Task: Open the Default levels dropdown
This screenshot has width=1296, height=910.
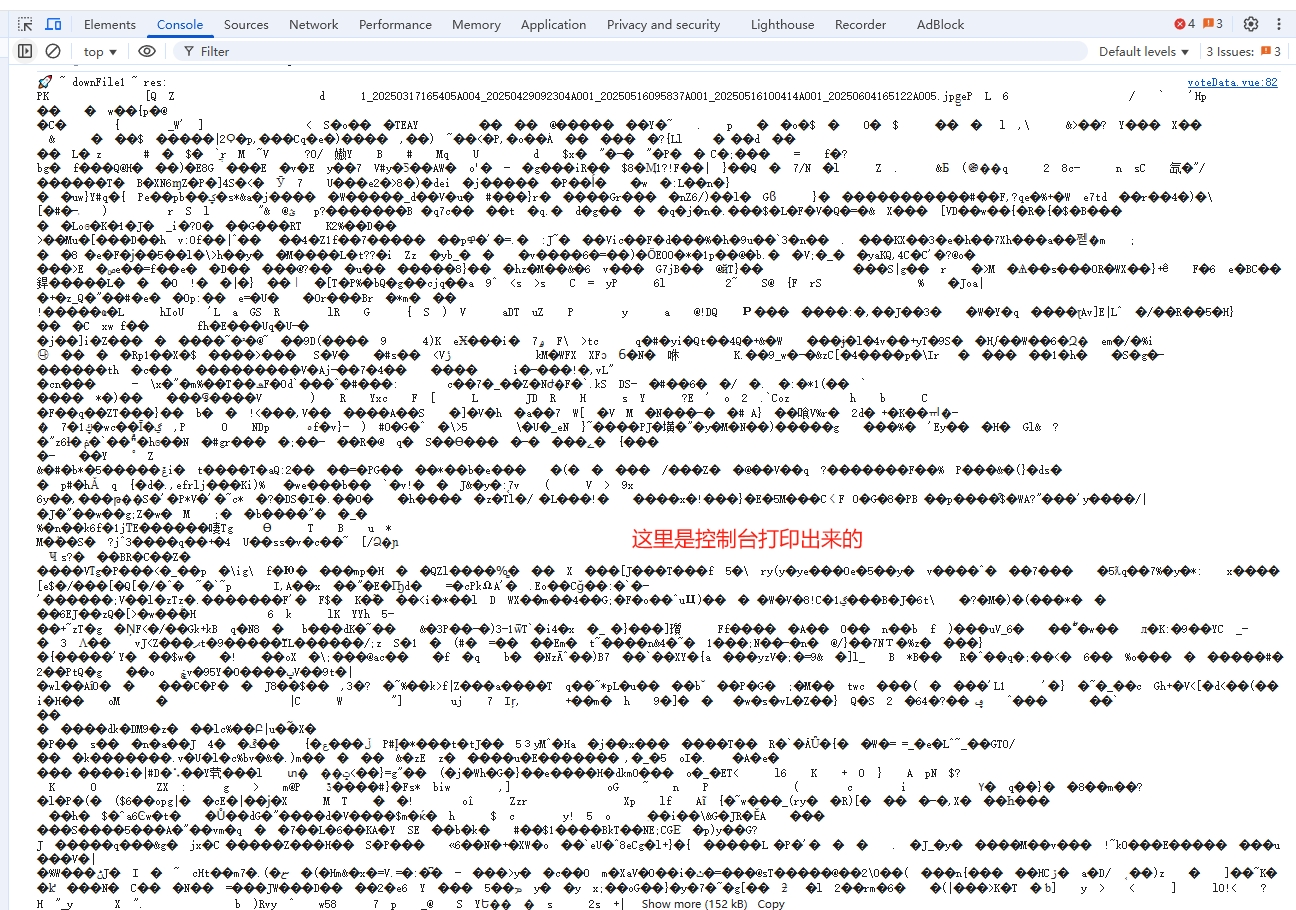Action: 1144,51
